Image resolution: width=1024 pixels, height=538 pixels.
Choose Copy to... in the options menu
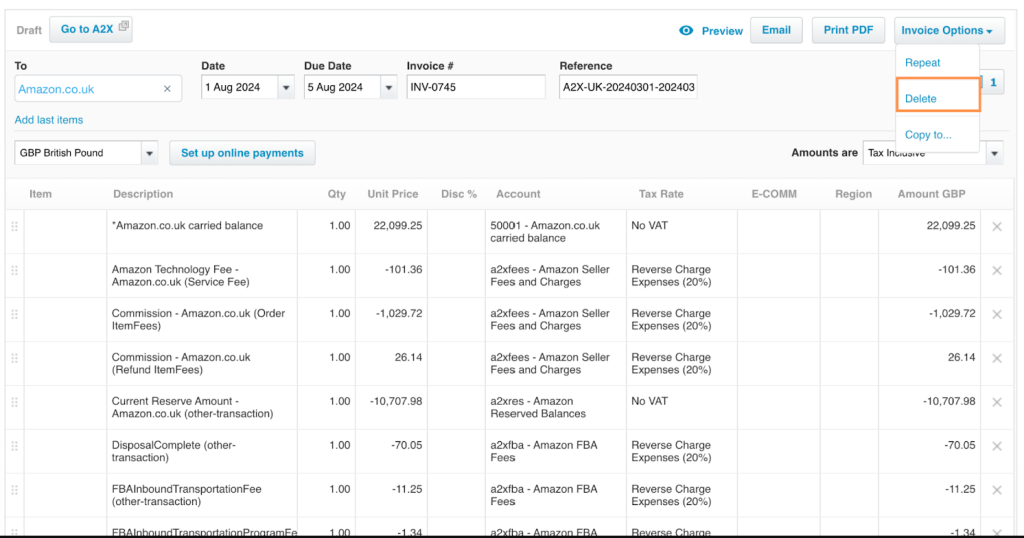point(928,135)
